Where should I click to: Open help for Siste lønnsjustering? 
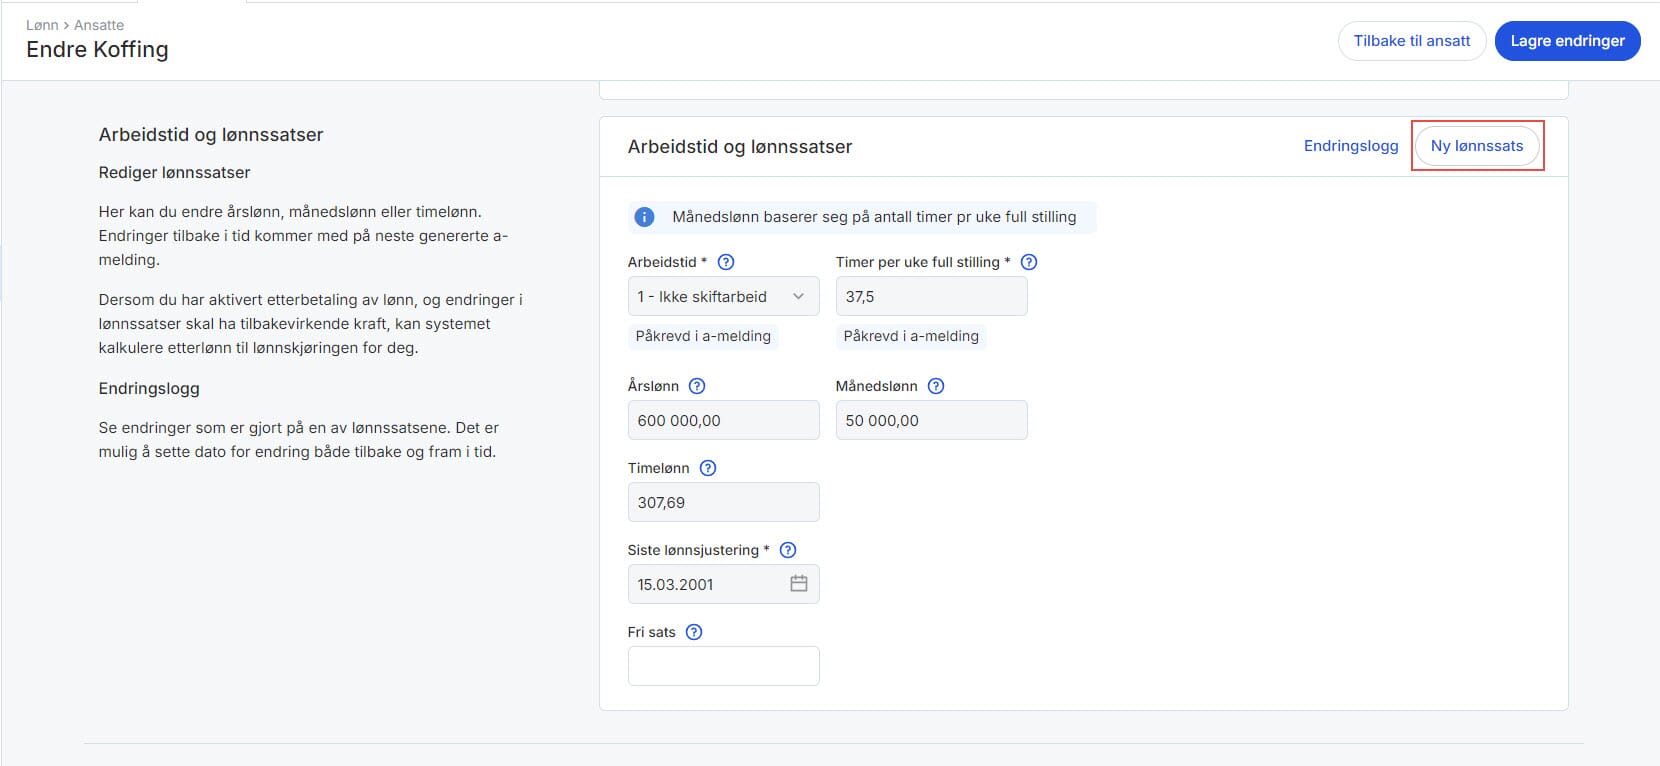coord(787,550)
